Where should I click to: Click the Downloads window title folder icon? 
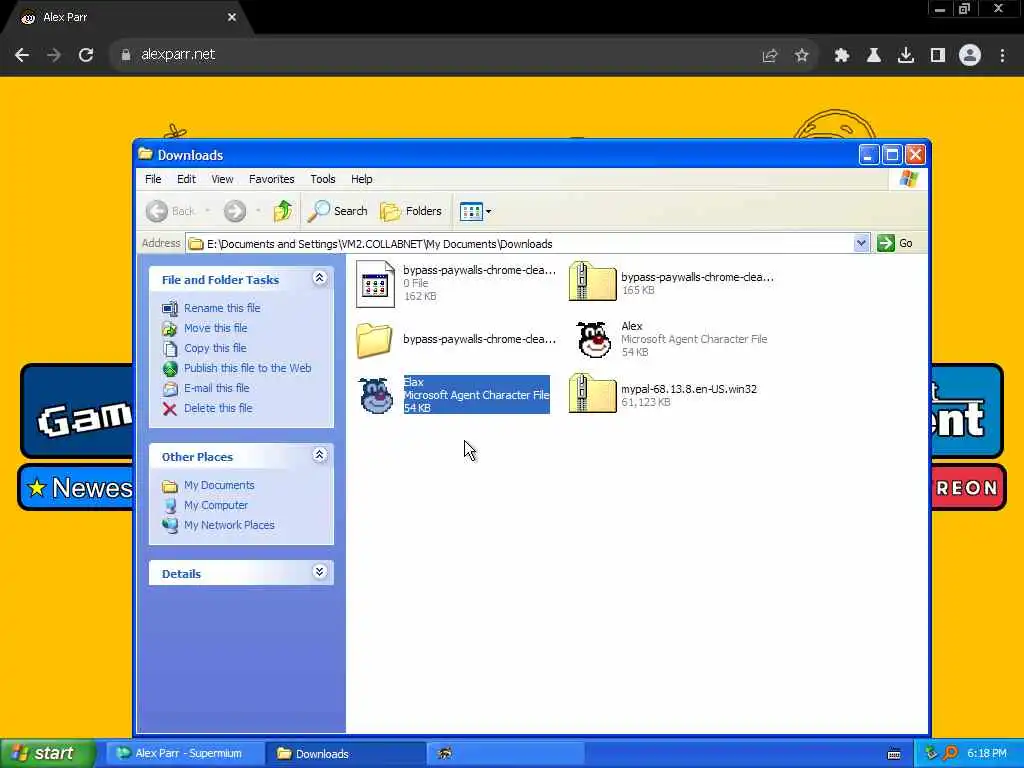point(145,154)
